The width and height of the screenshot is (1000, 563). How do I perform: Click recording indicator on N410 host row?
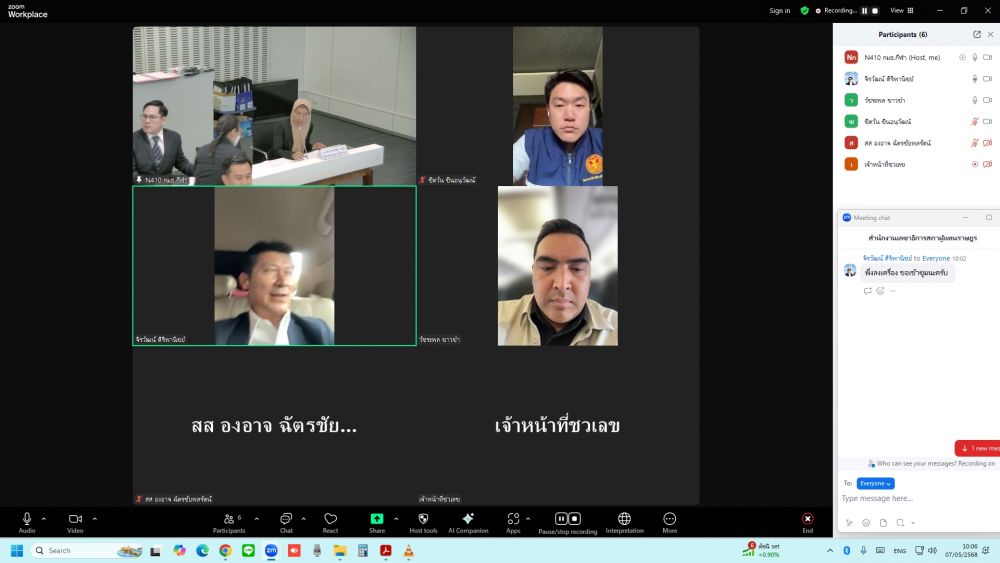click(962, 57)
